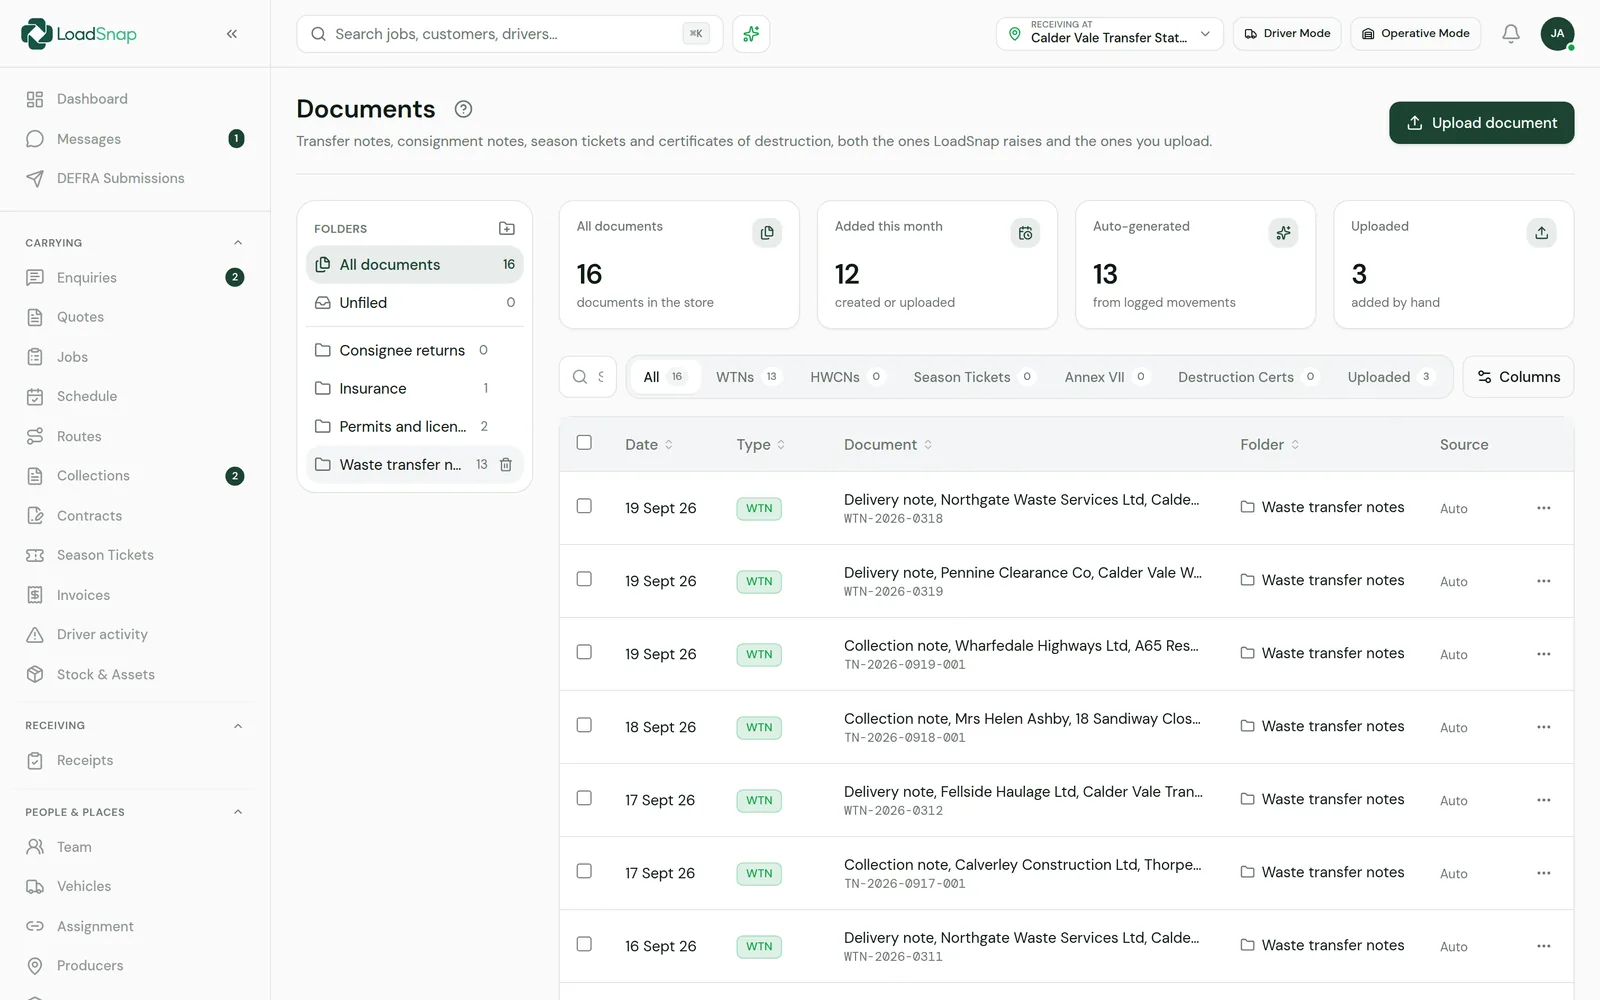The image size is (1600, 1000).
Task: Switch to the HWCNs tab
Action: (846, 377)
